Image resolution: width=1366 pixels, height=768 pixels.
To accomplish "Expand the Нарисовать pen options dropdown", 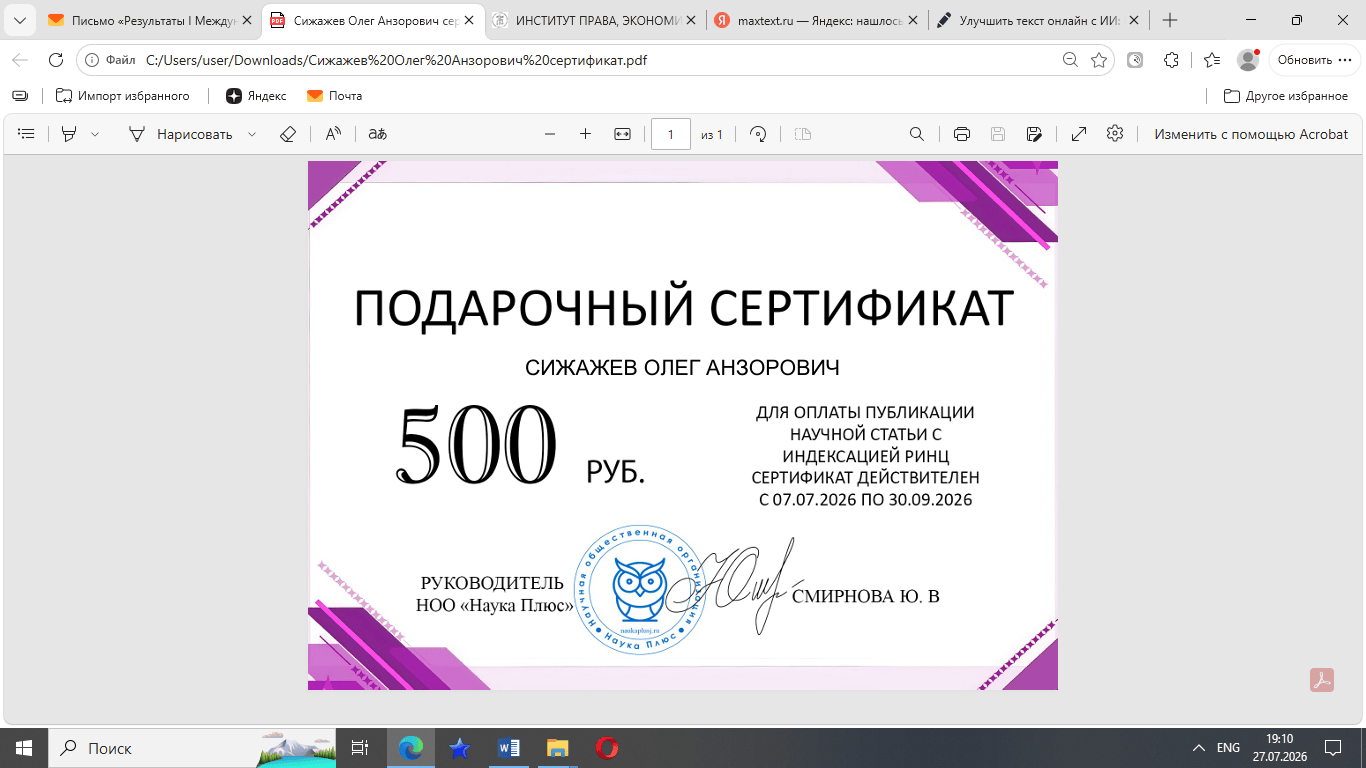I will click(x=252, y=134).
